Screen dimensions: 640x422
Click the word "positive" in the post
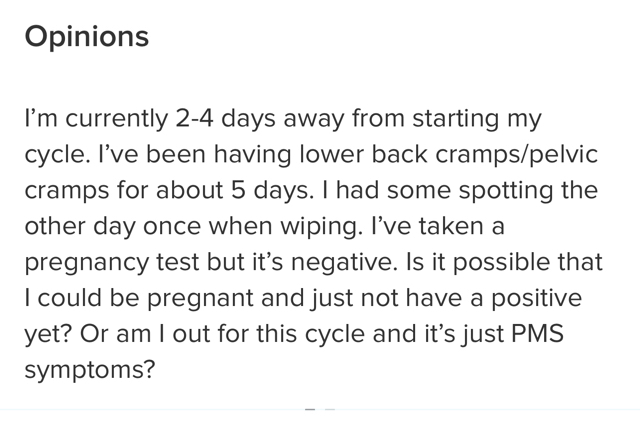pos(536,298)
